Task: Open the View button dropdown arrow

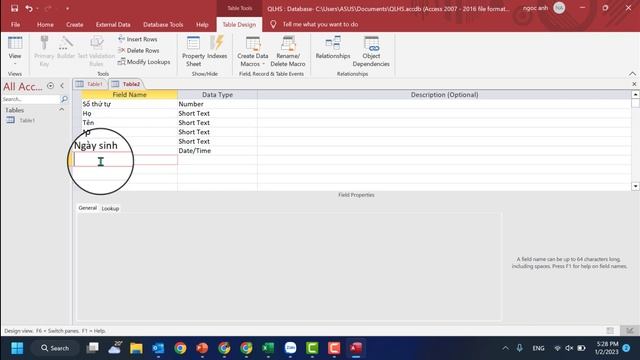Action: [15, 63]
